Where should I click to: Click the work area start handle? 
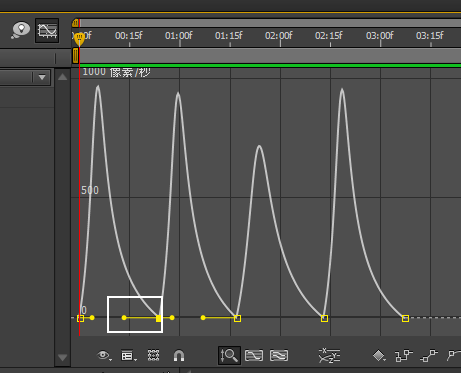75,56
